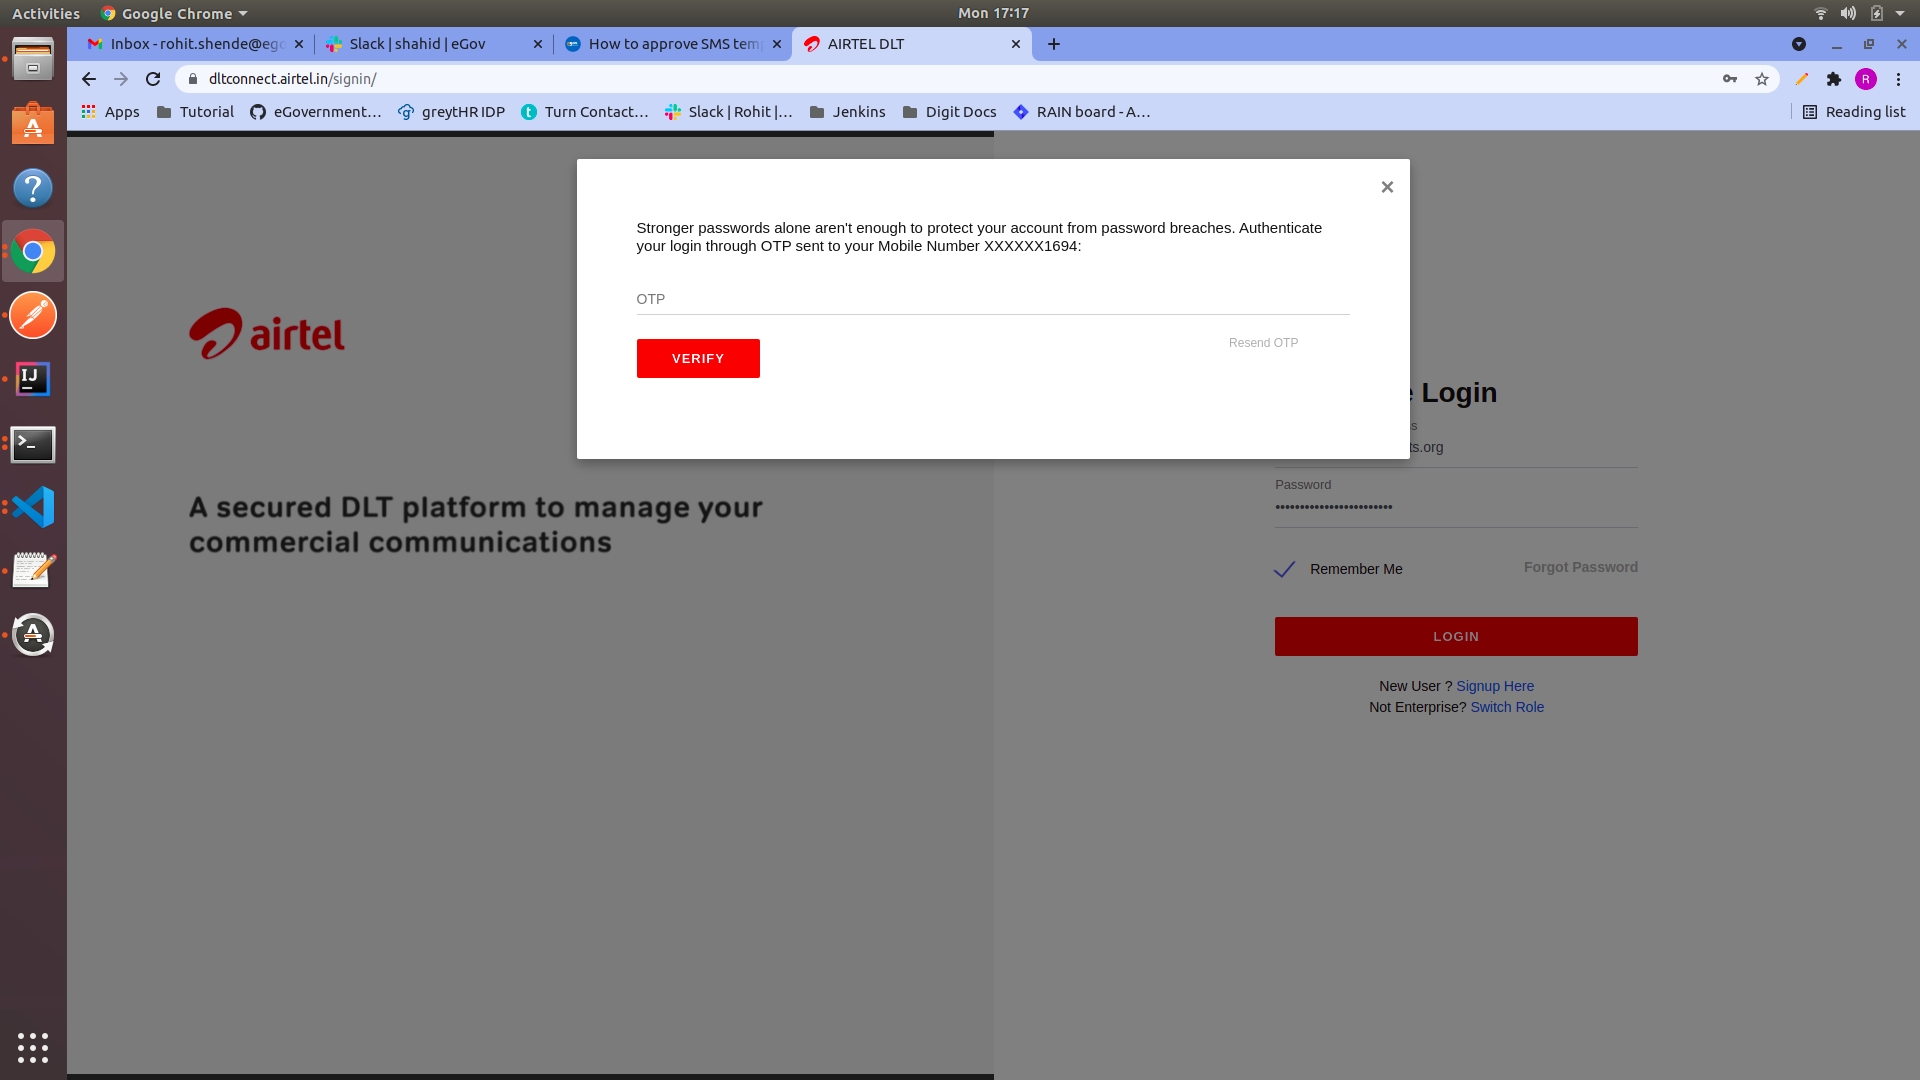Open the Chrome extensions puzzle icon
This screenshot has width=1920, height=1080.
click(1833, 79)
